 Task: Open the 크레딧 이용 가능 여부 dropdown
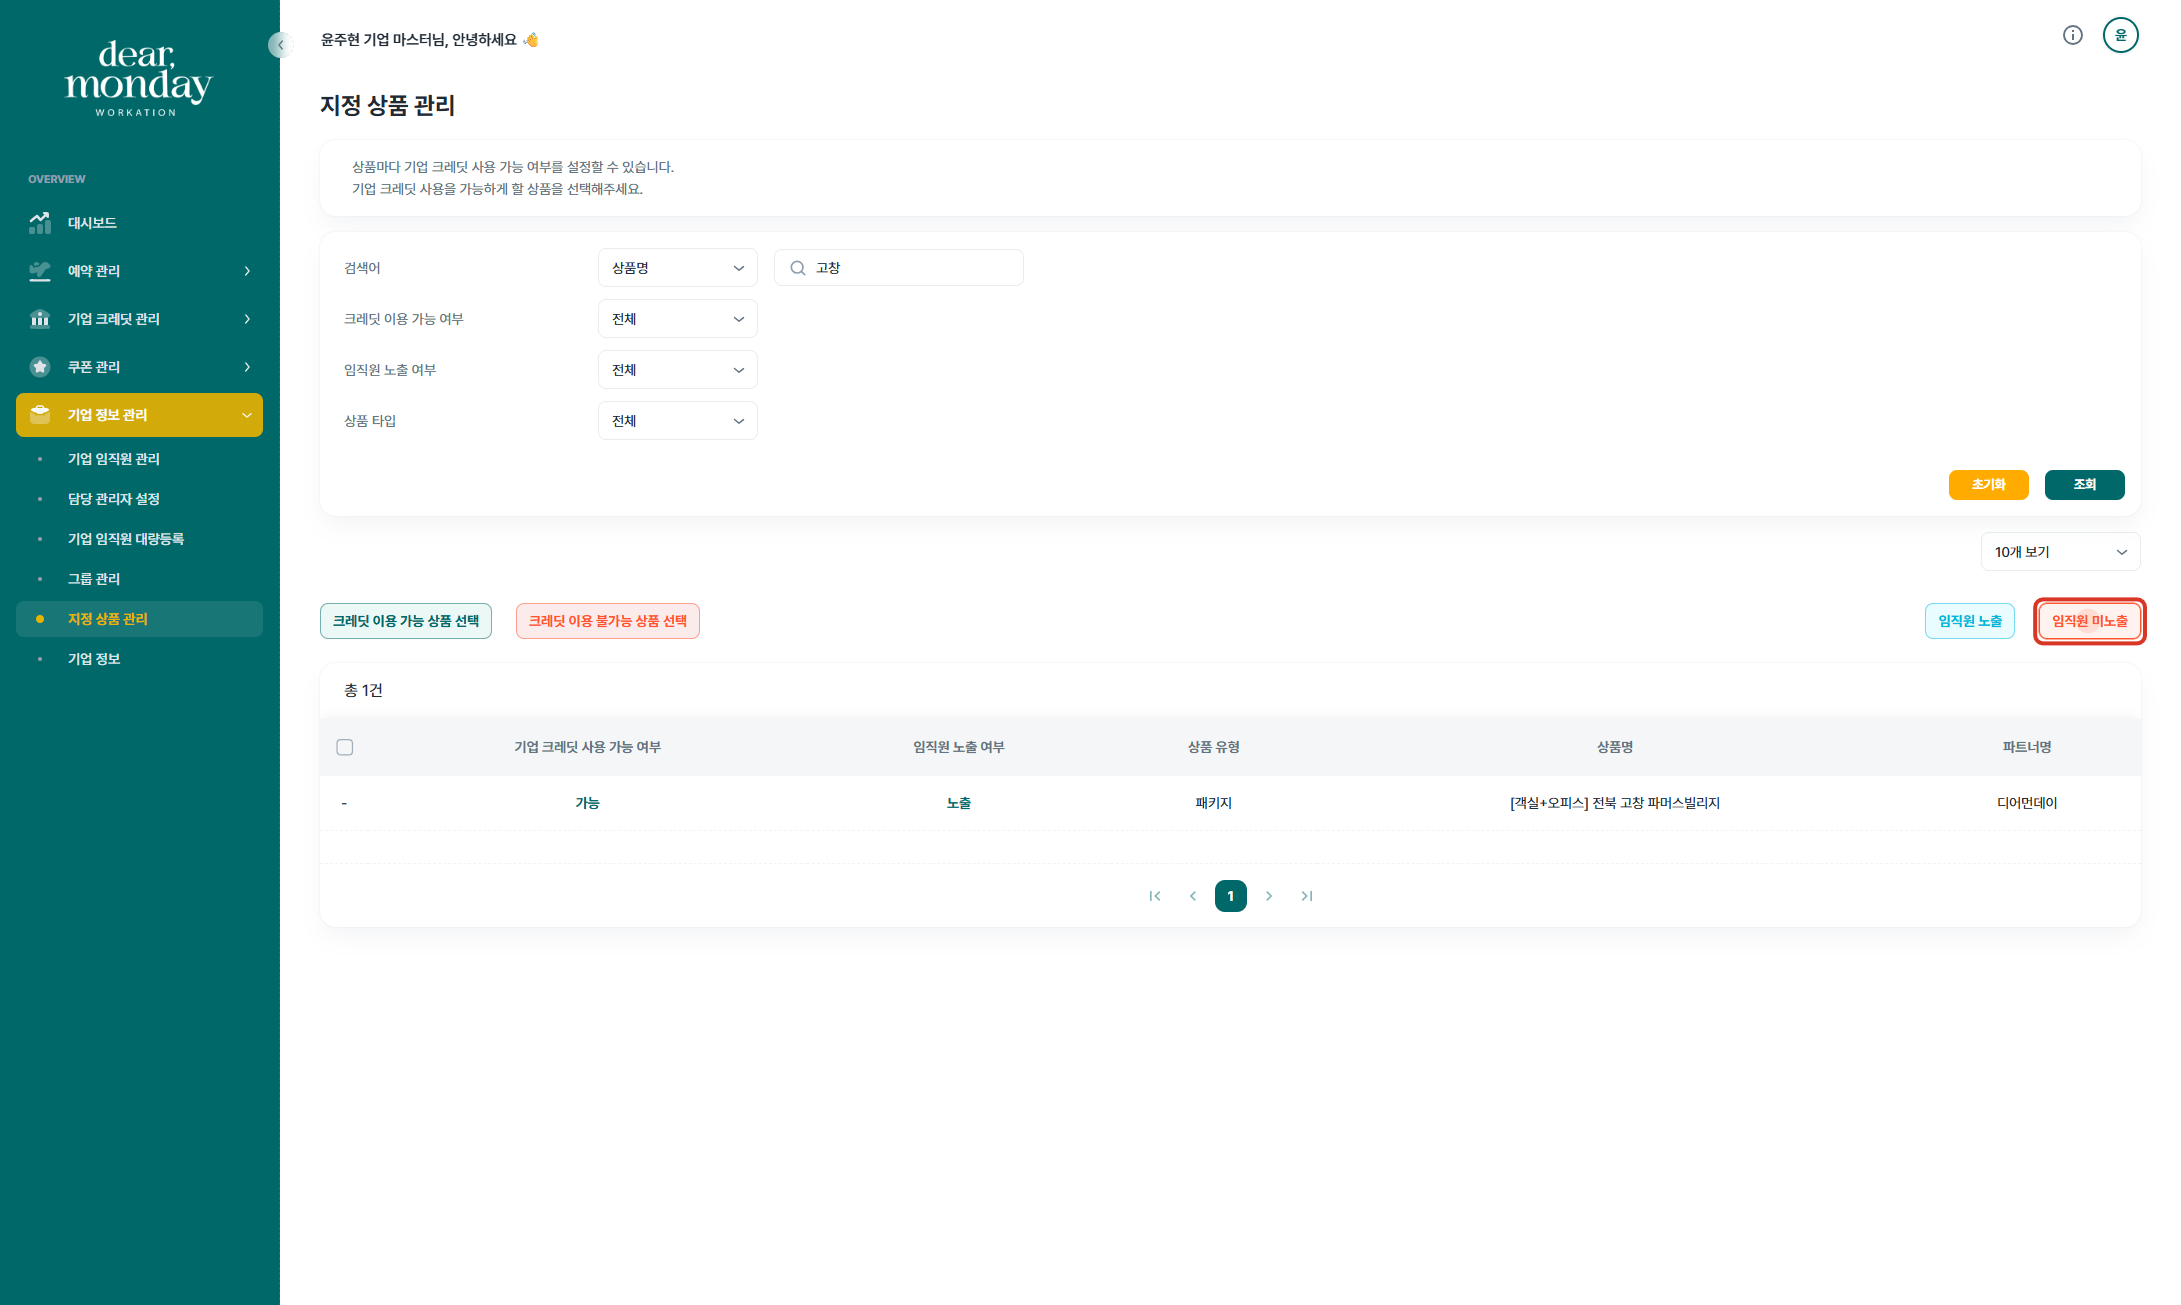[677, 319]
